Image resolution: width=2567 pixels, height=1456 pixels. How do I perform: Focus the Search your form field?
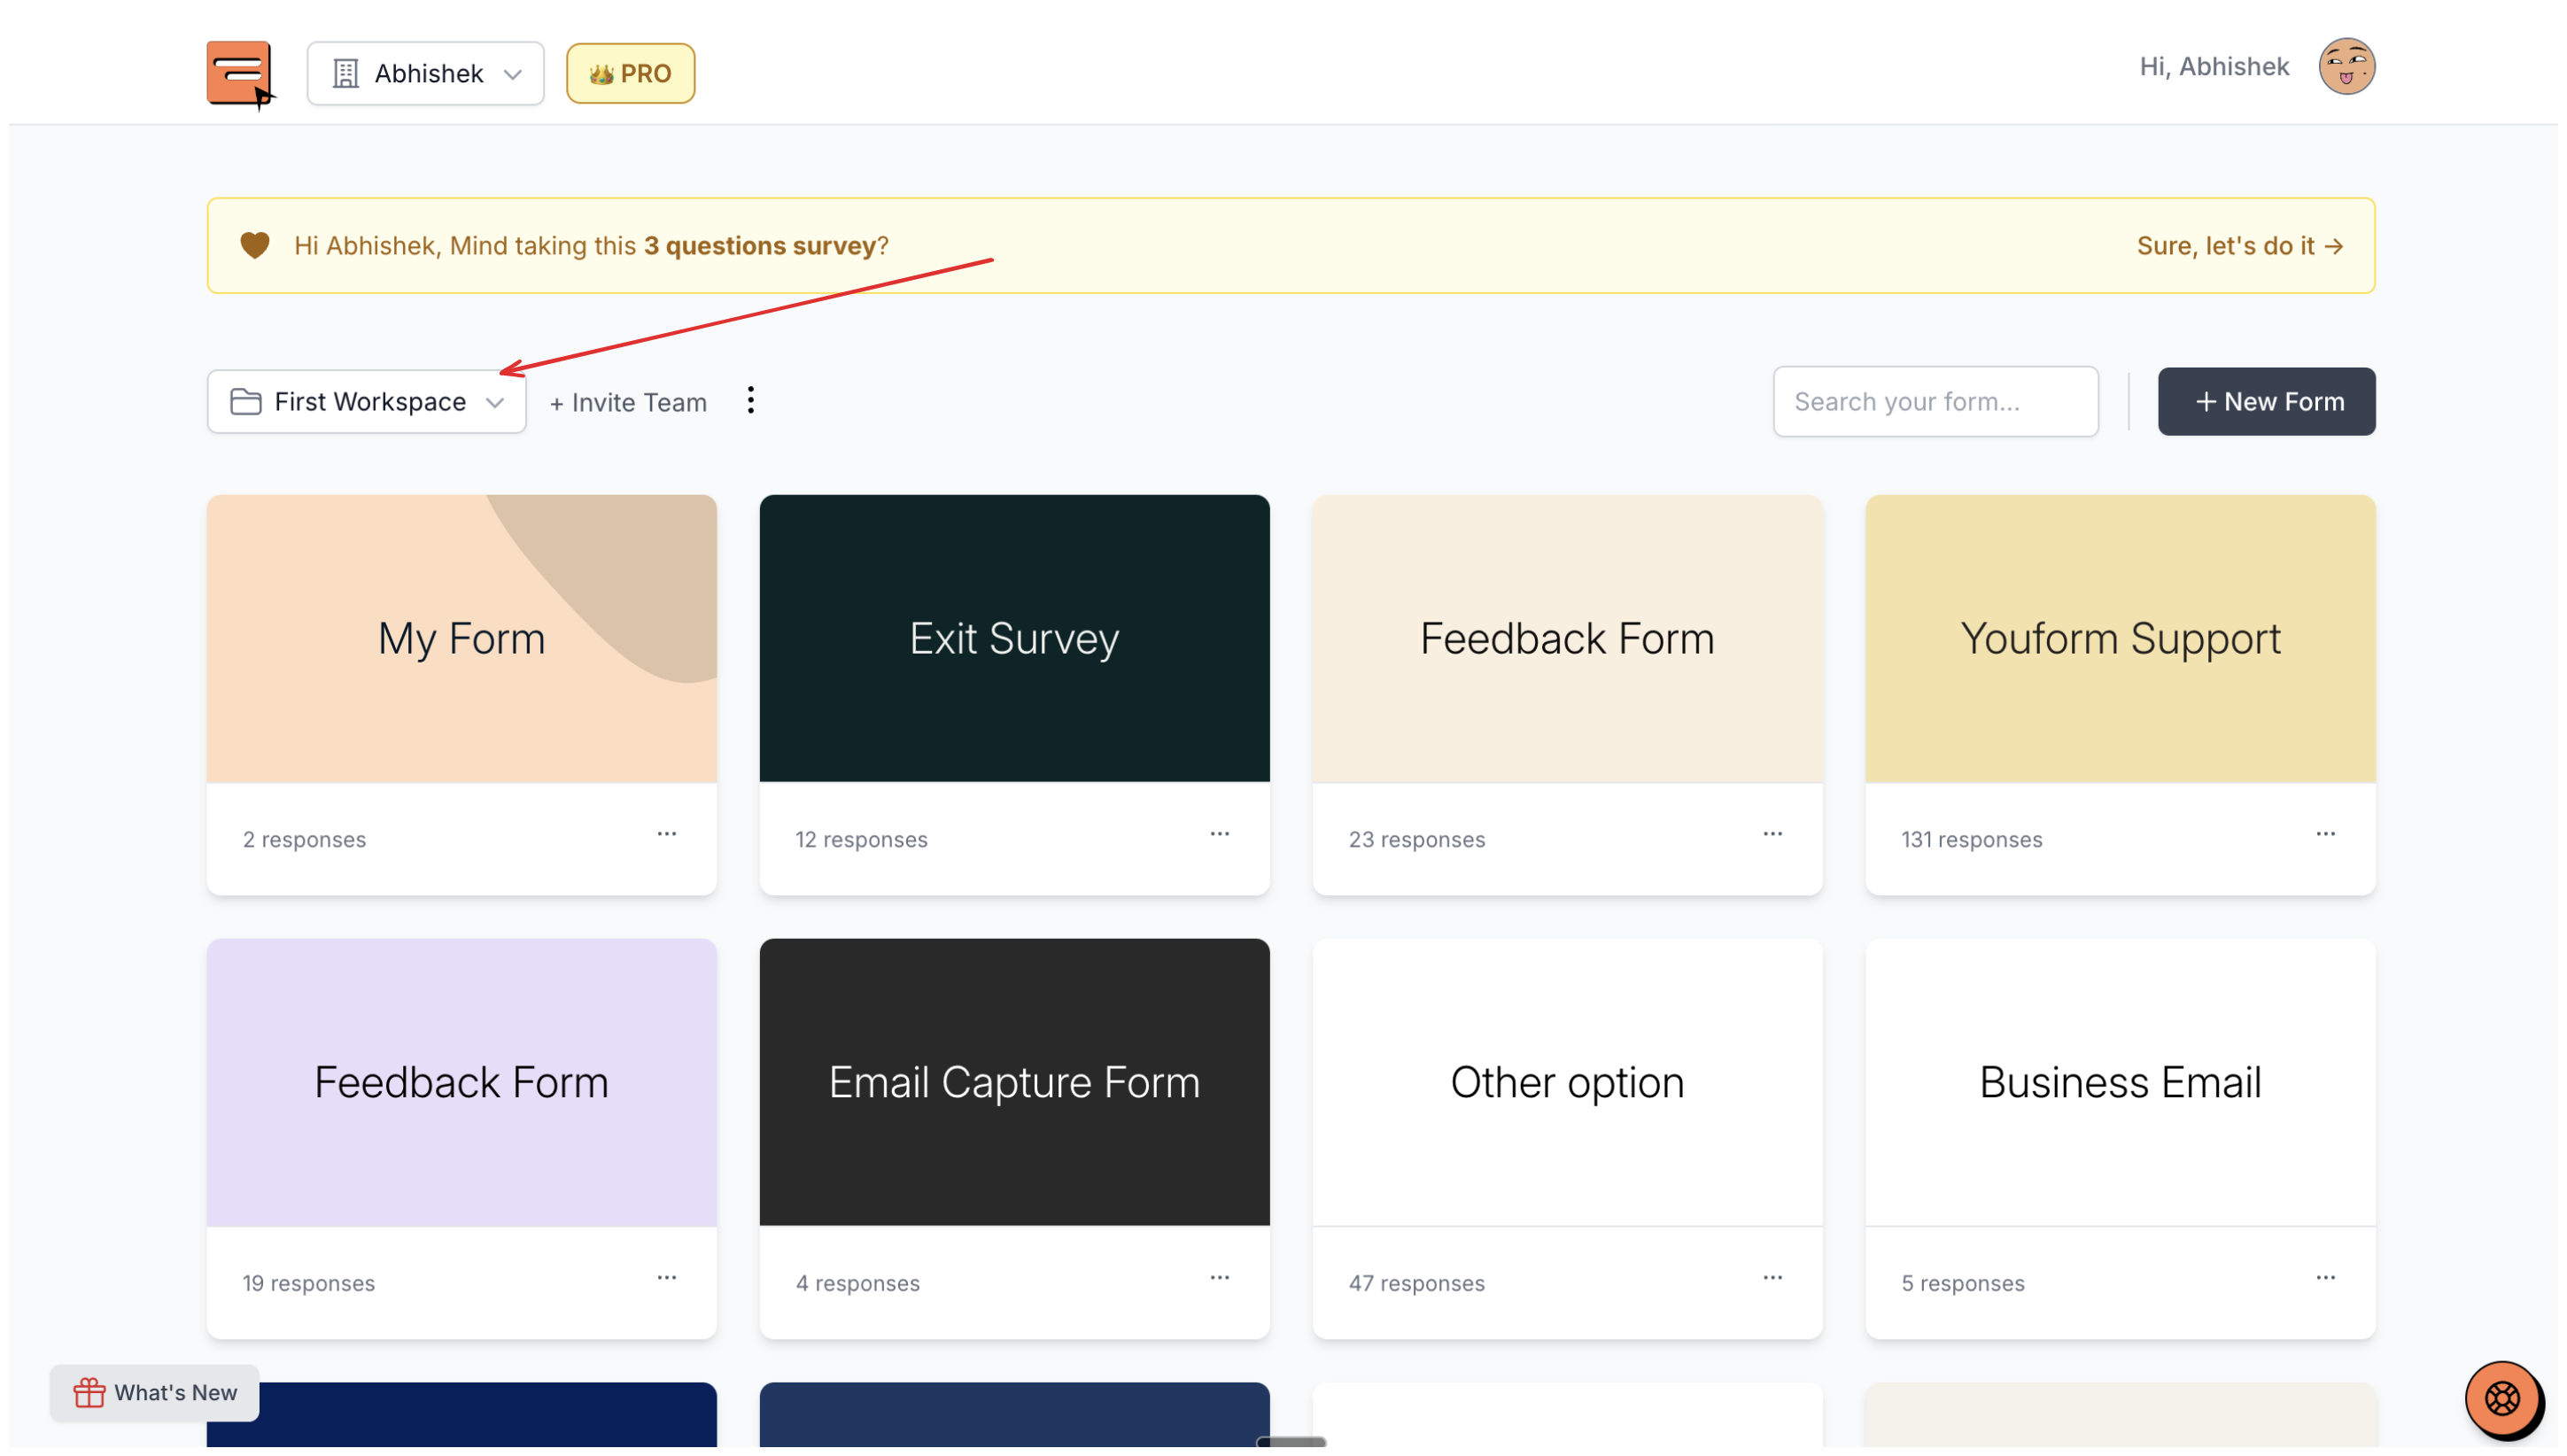pos(1935,402)
